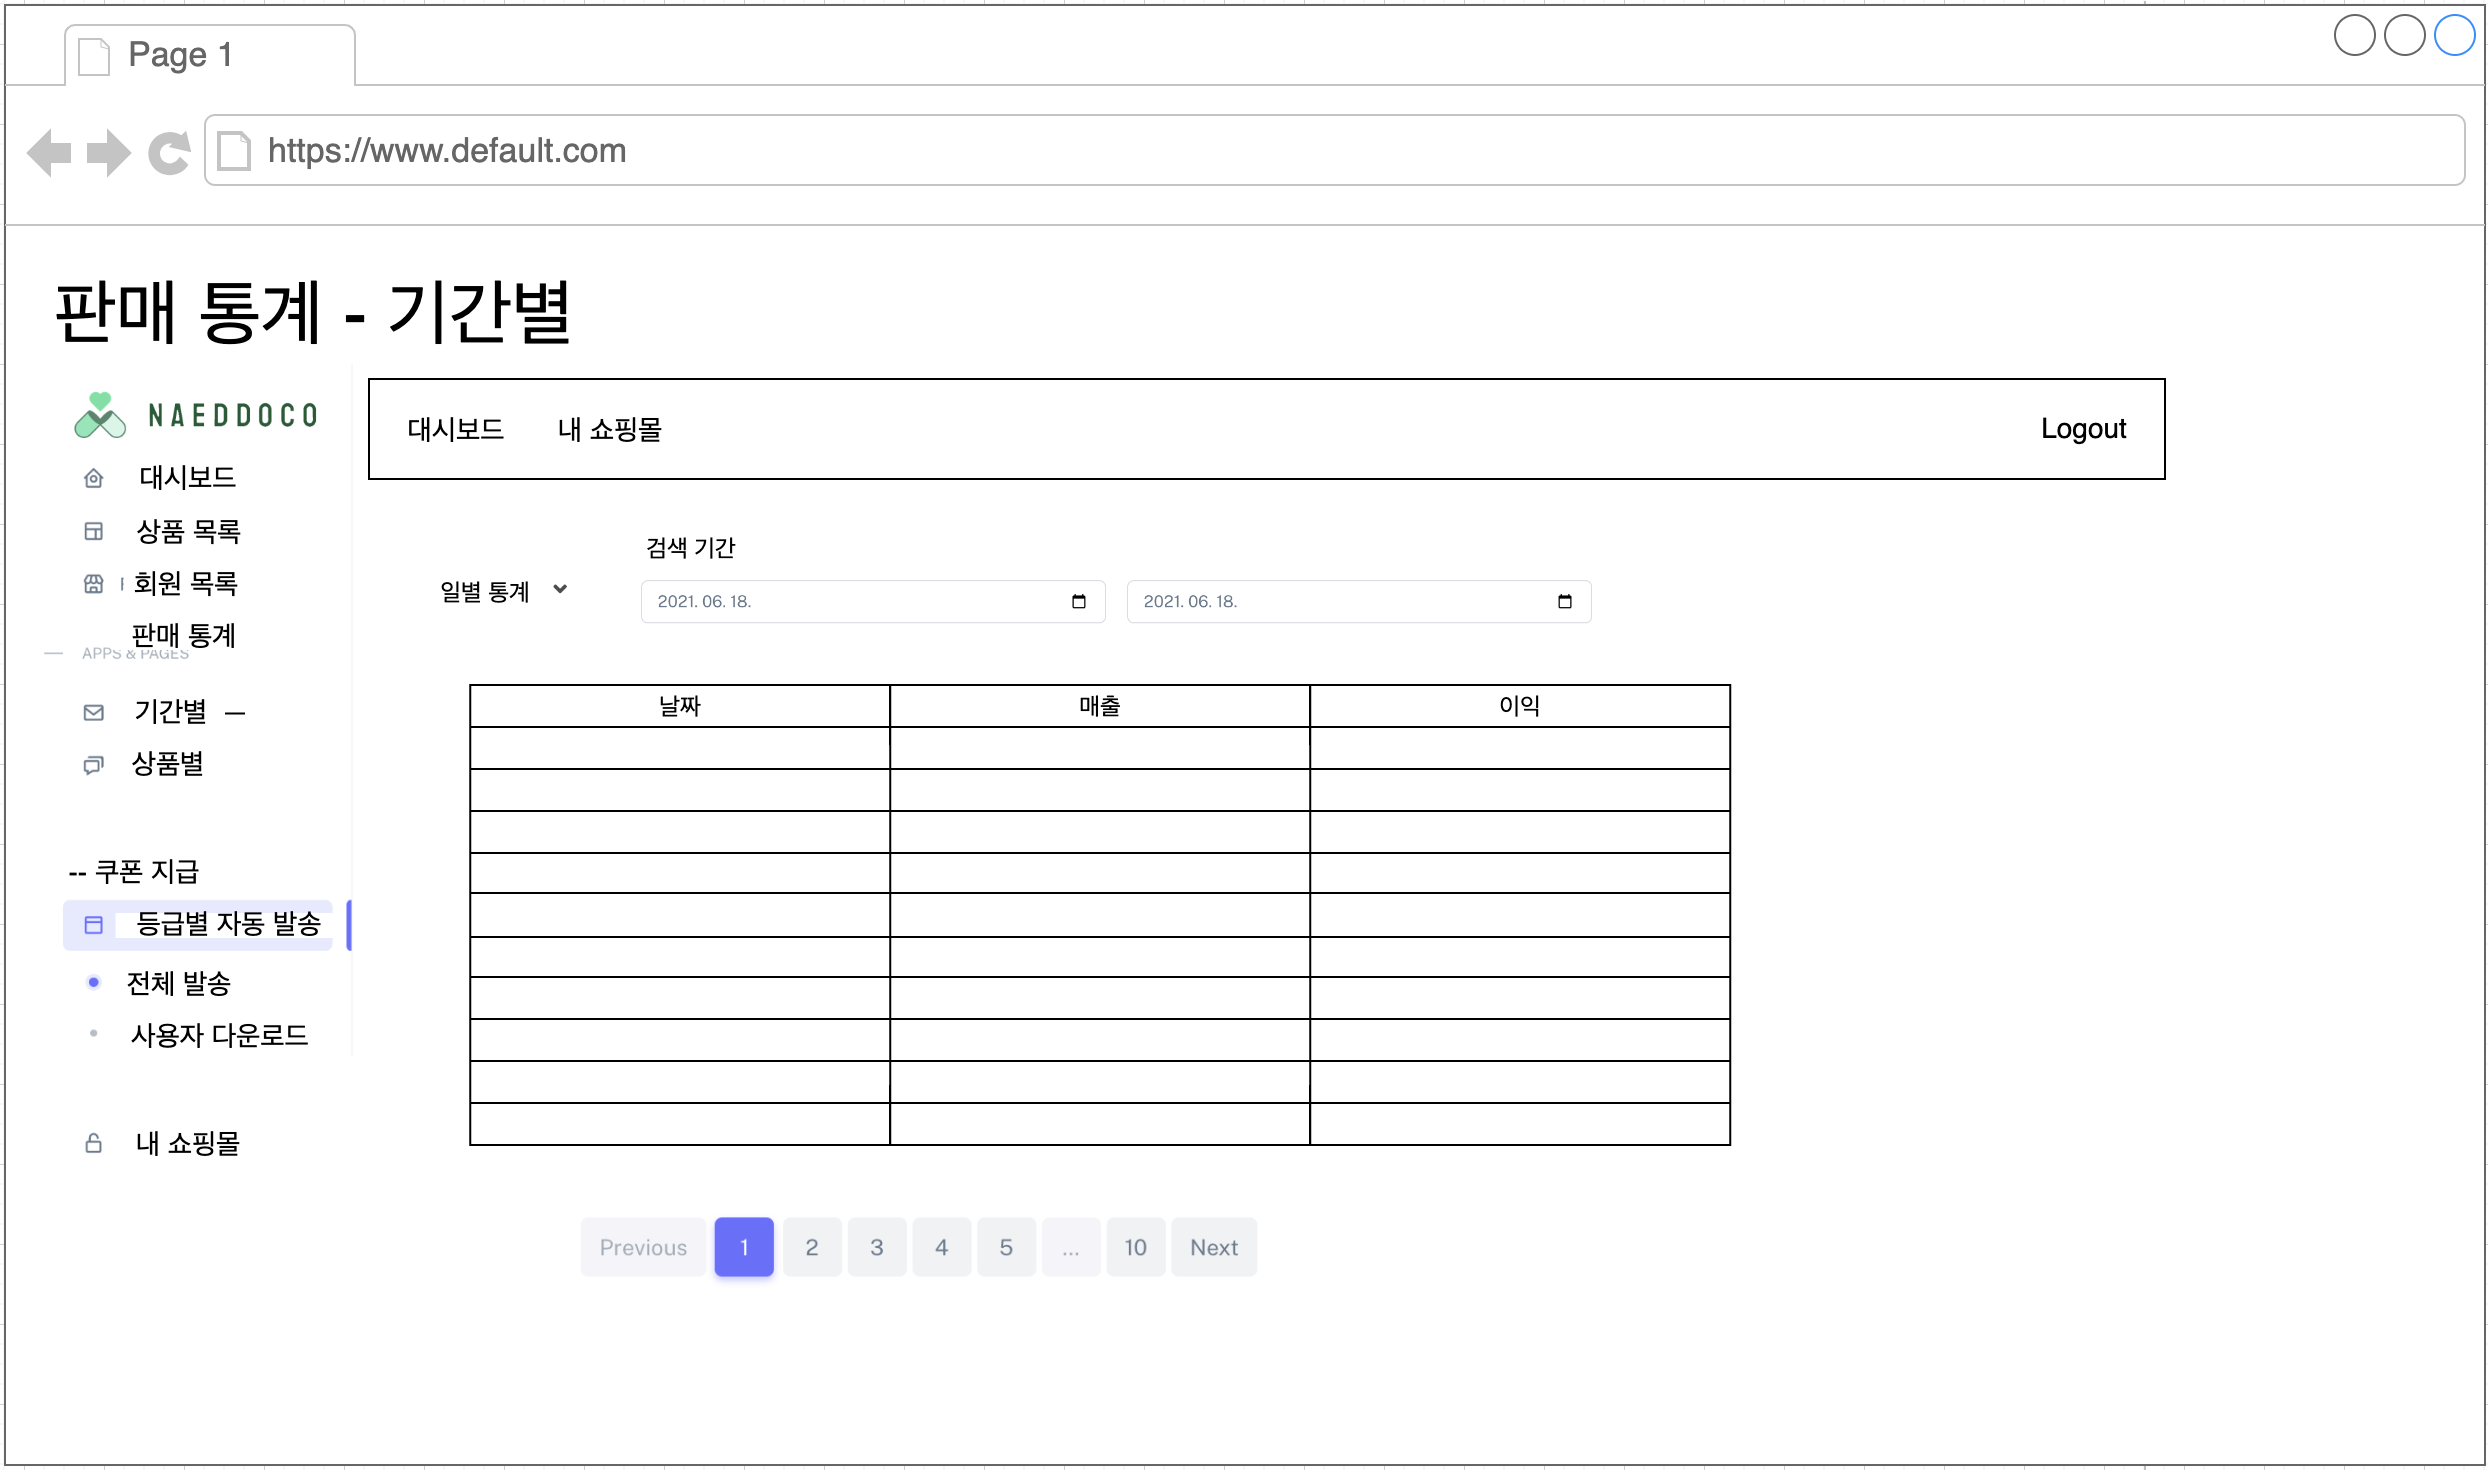The image size is (2488, 1470).
Task: Open 대시보드 in the top navigation bar
Action: [x=455, y=429]
